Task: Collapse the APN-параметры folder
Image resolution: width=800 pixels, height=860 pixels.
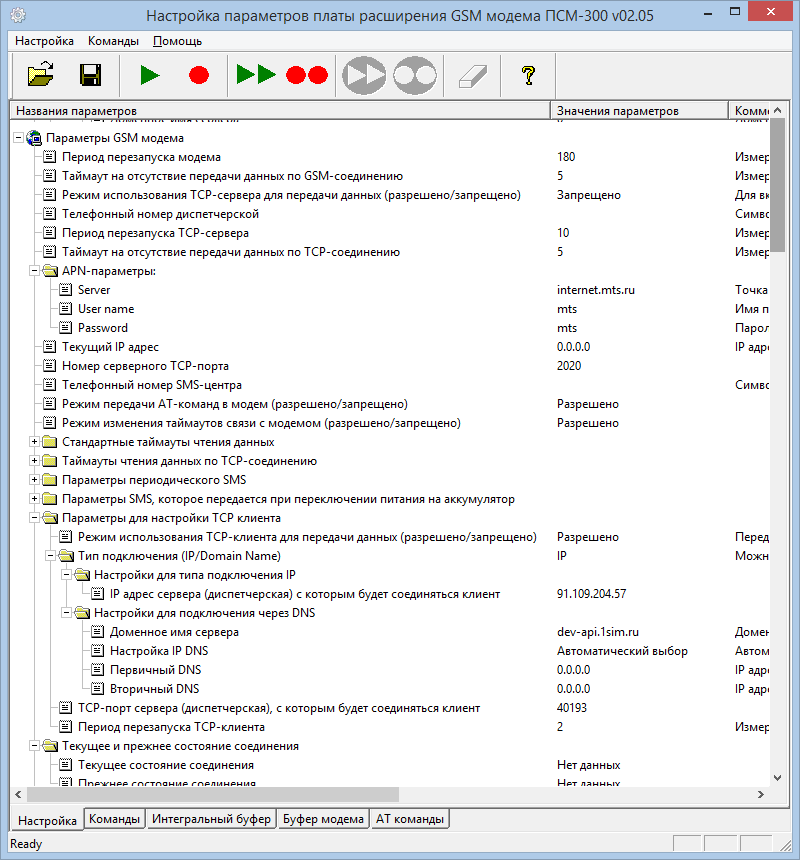Action: click(34, 271)
